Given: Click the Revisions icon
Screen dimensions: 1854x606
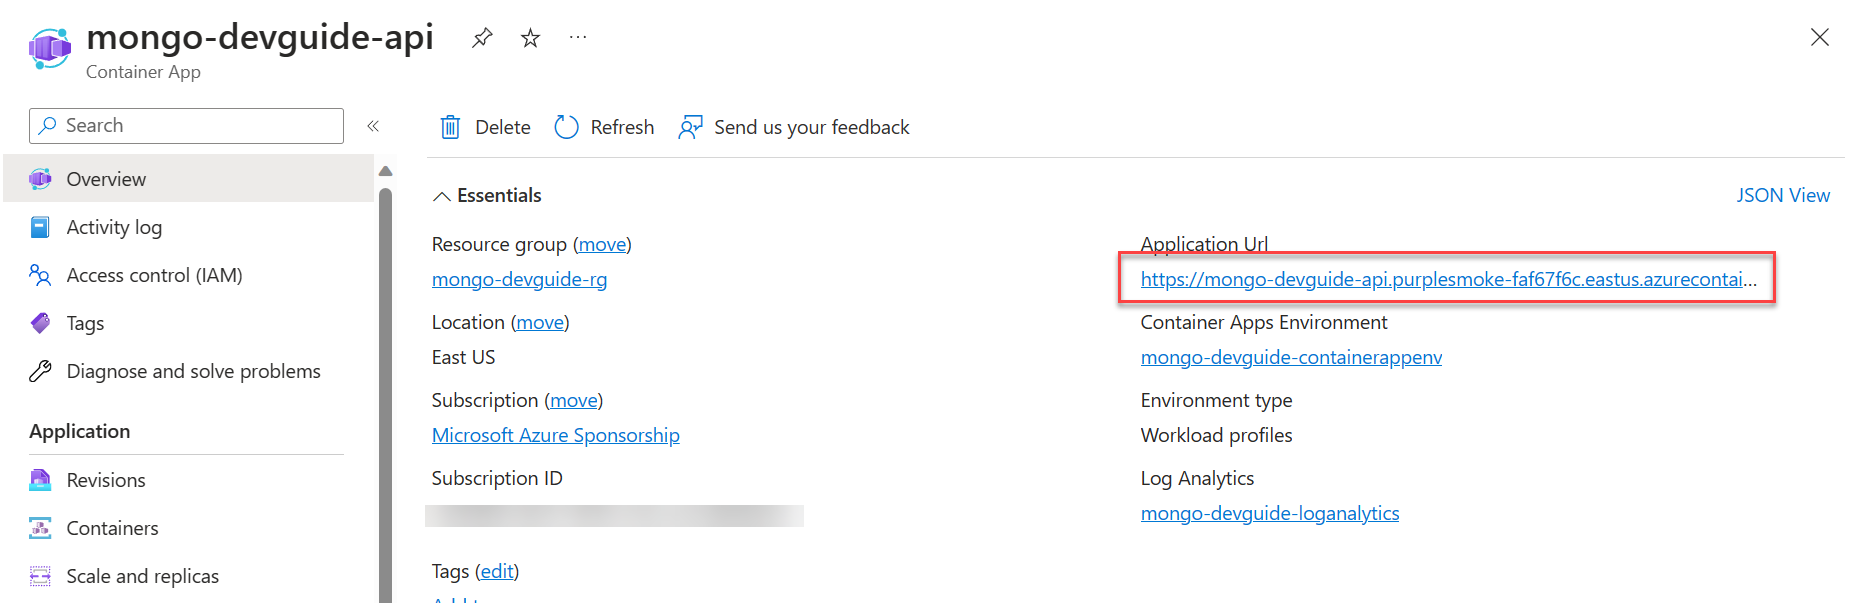Looking at the screenshot, I should [40, 480].
